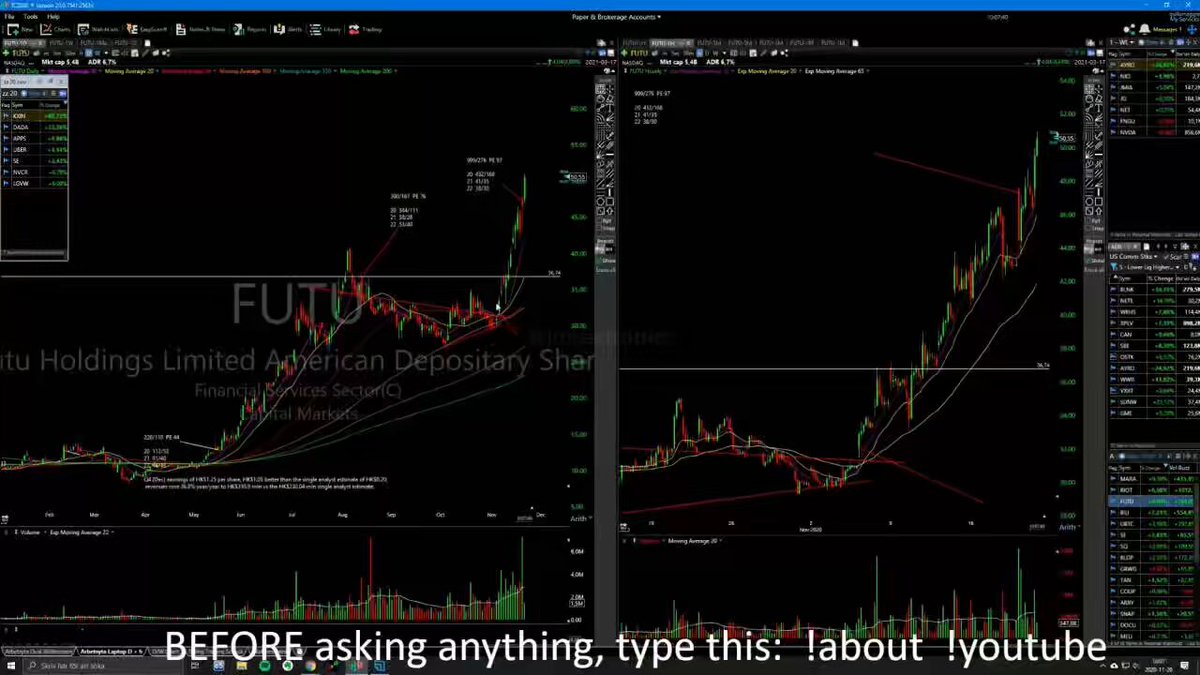This screenshot has height=675, width=1200.
Task: Open the Tools menu
Action: coord(29,17)
